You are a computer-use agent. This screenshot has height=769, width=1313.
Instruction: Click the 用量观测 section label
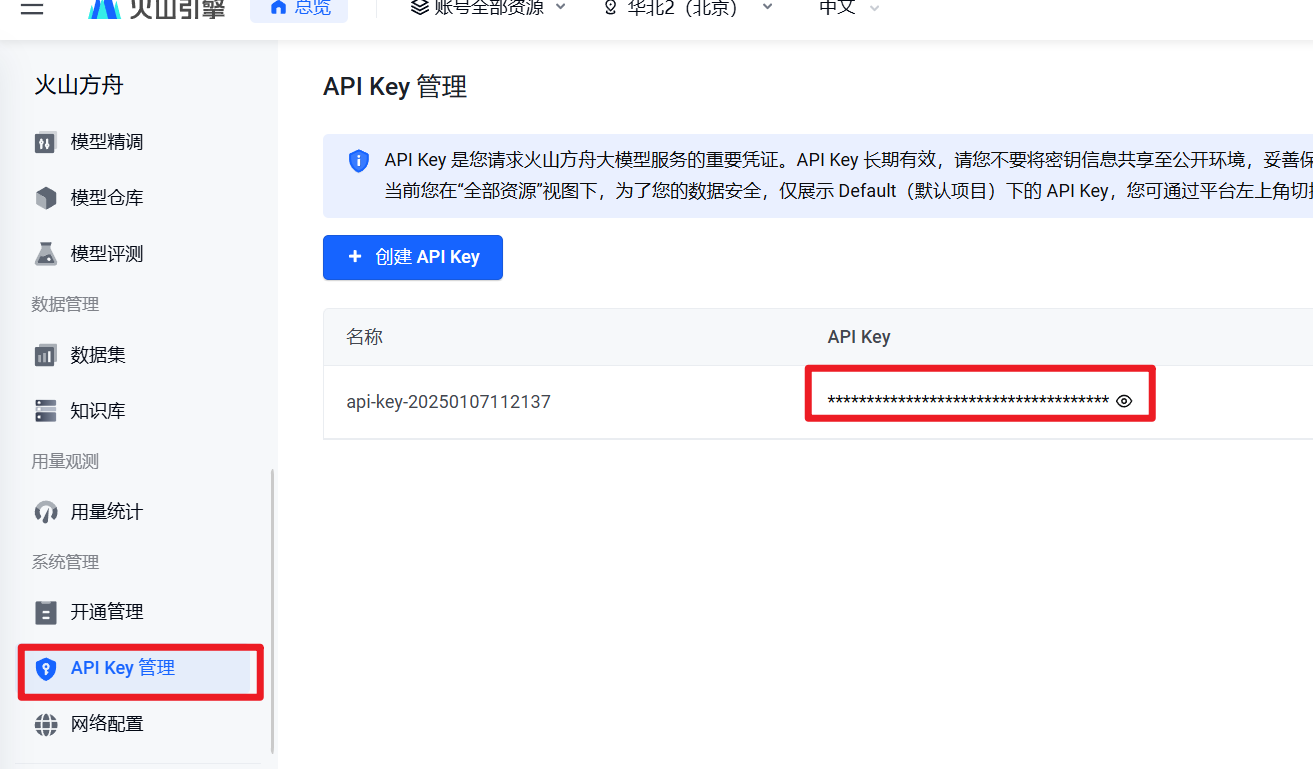pos(65,461)
